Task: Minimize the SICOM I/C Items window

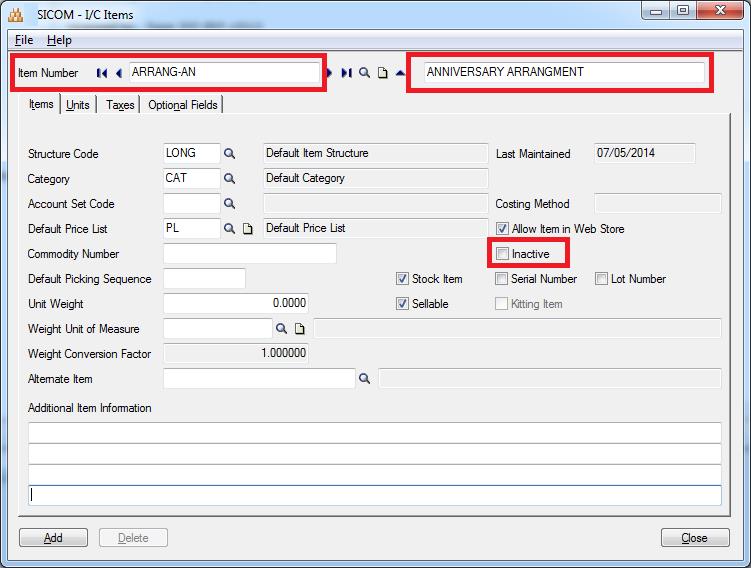Action: 656,11
